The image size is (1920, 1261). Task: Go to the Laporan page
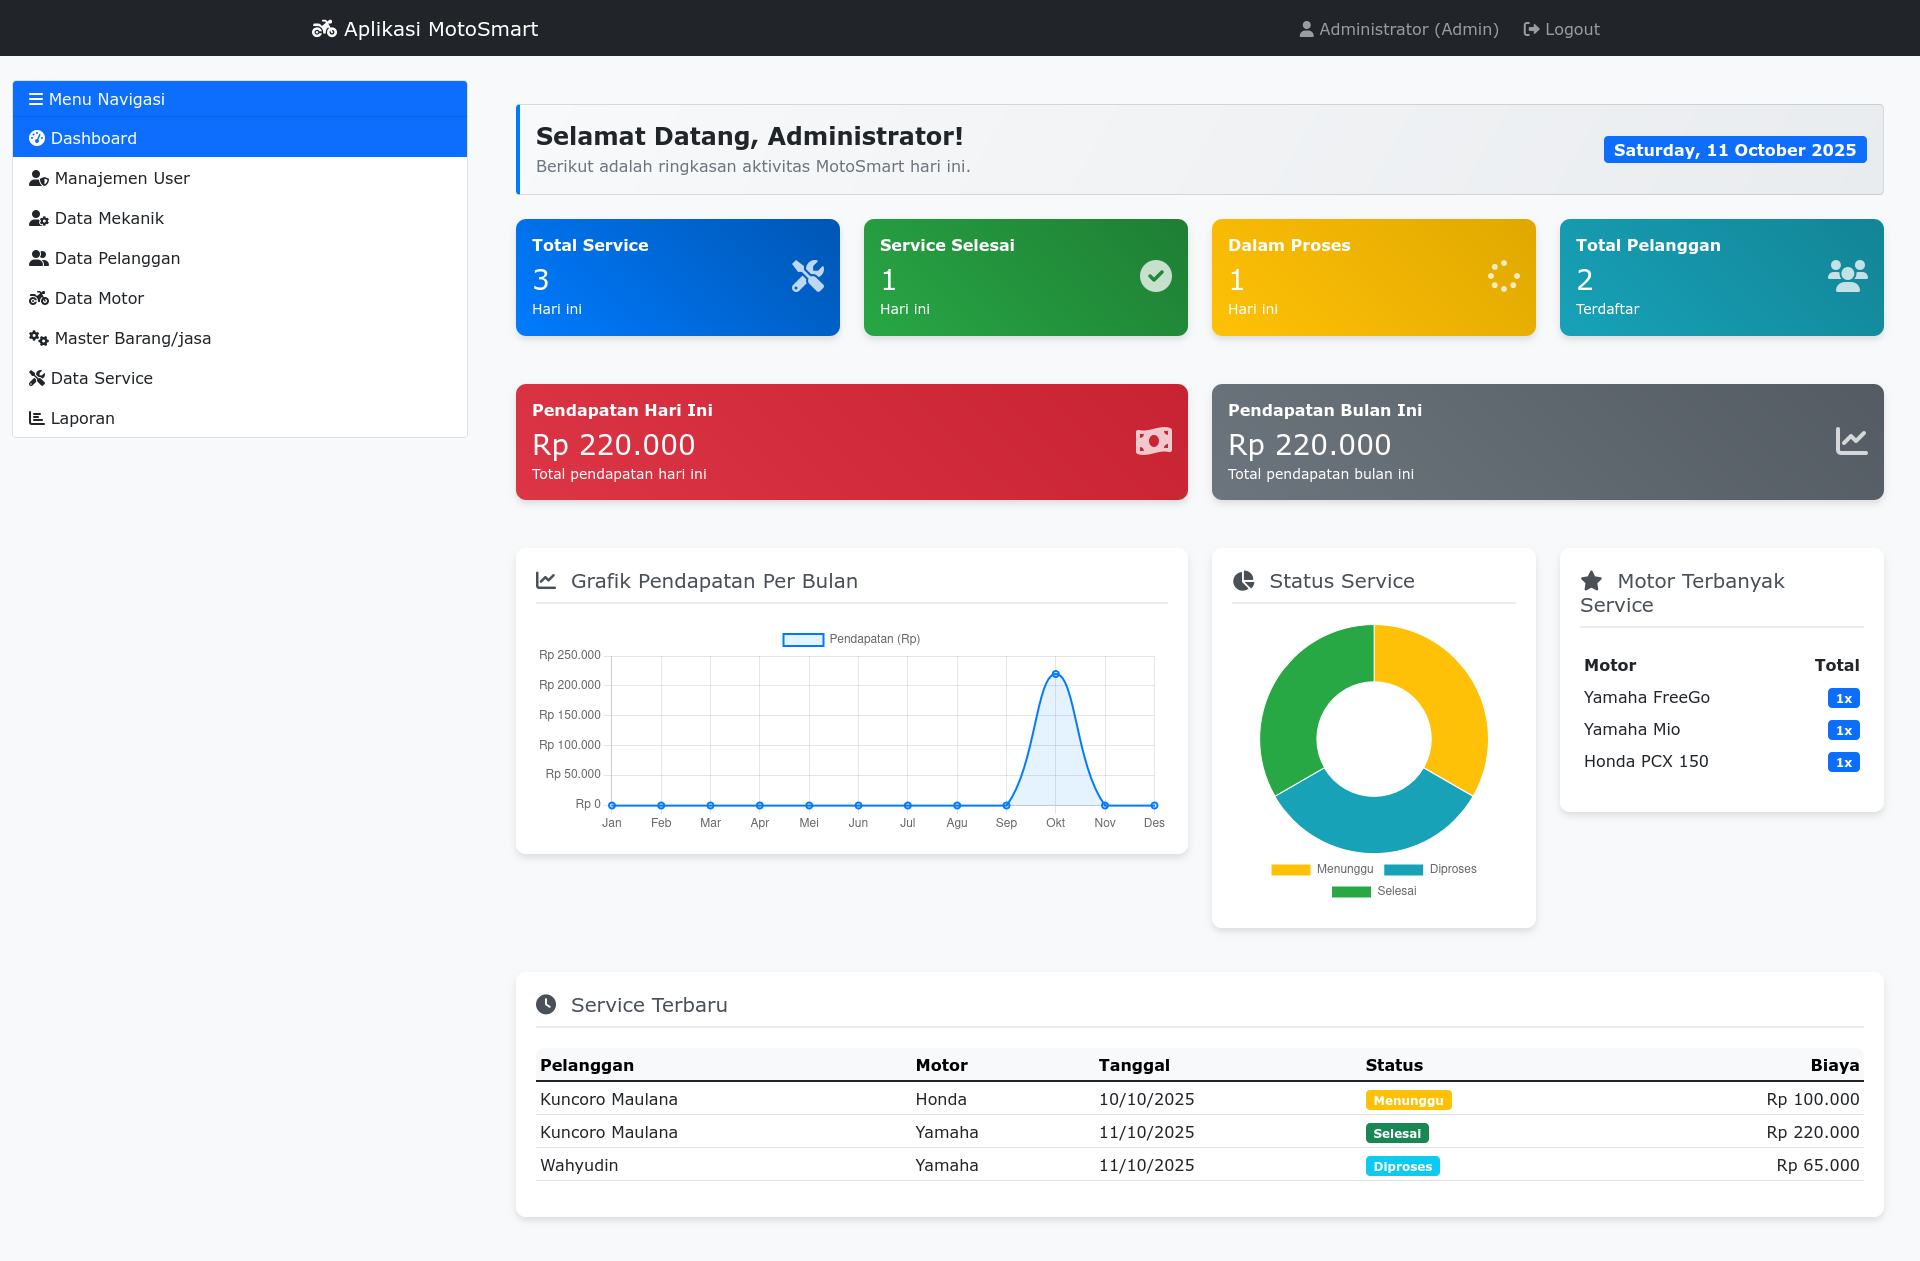[x=82, y=418]
